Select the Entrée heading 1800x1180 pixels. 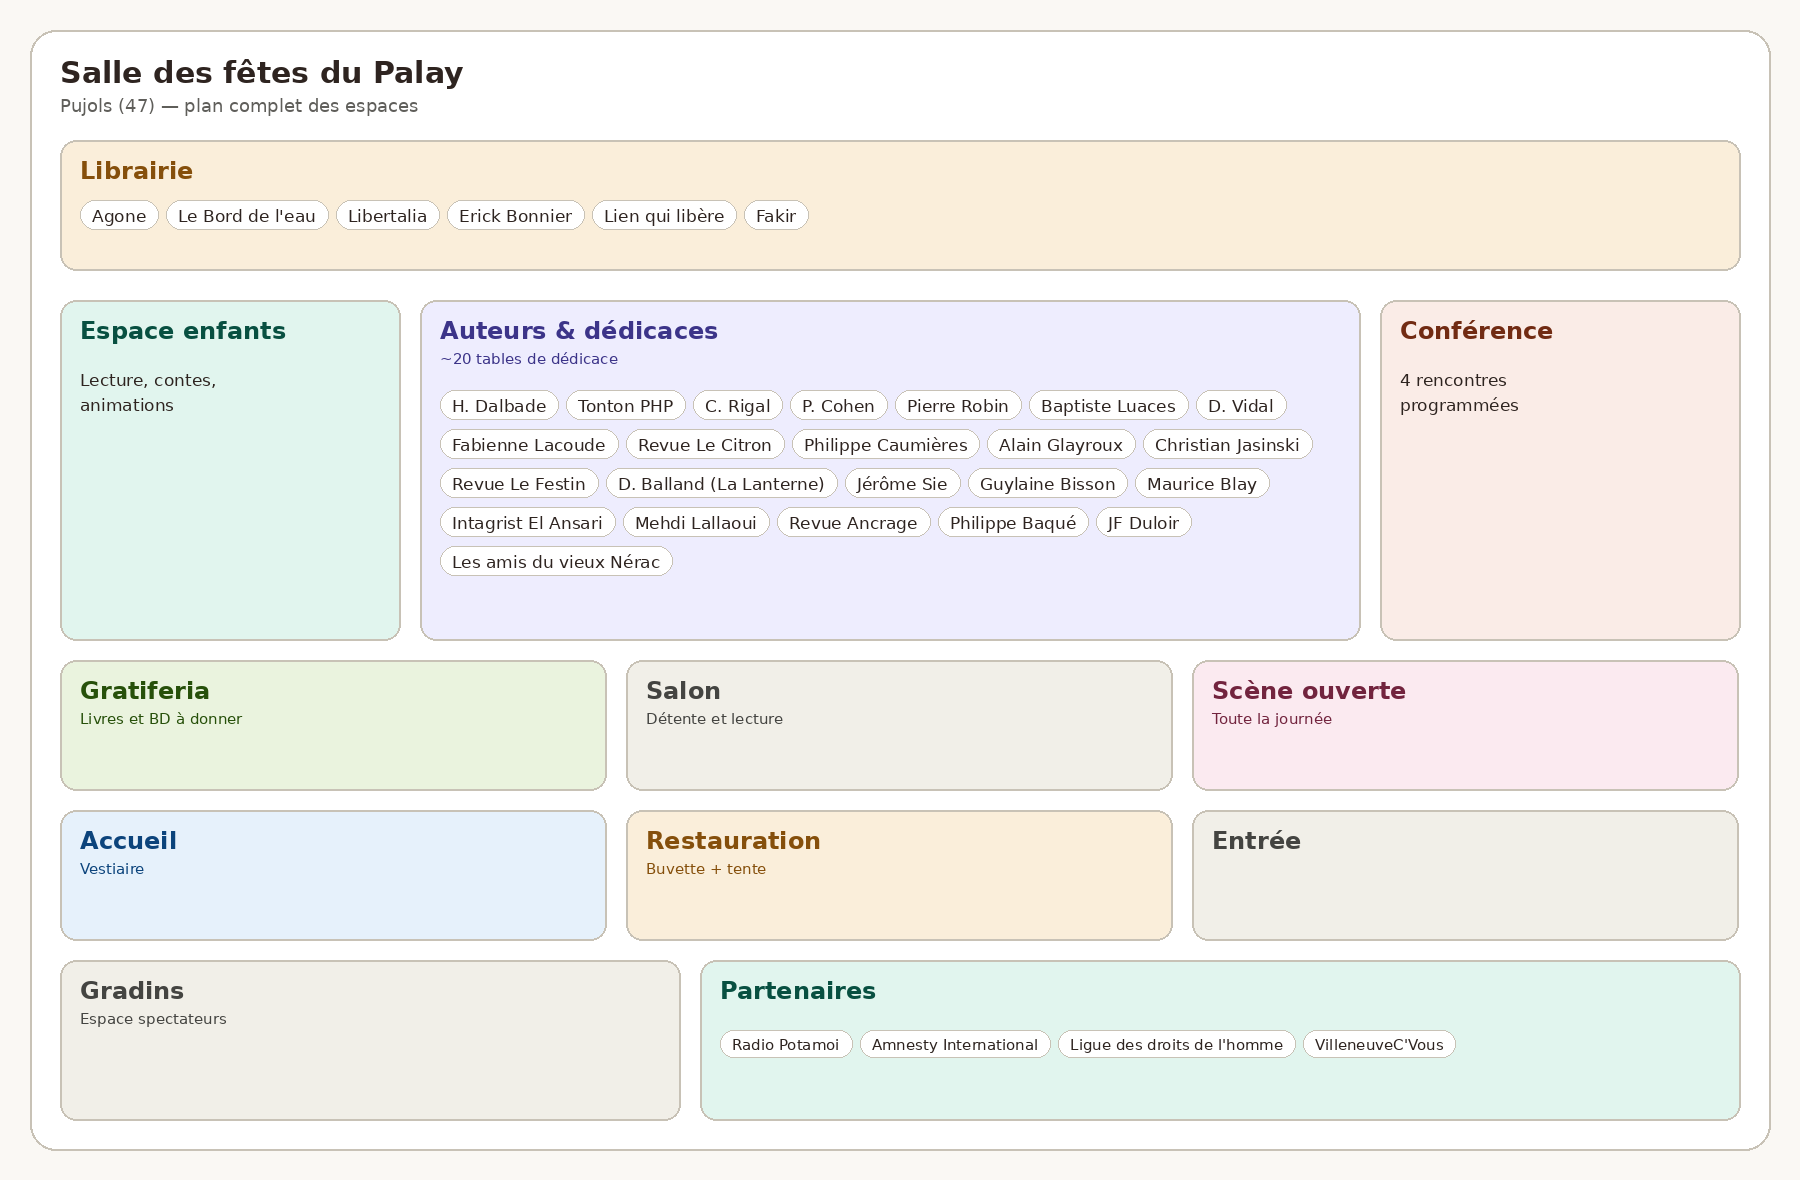click(1256, 841)
